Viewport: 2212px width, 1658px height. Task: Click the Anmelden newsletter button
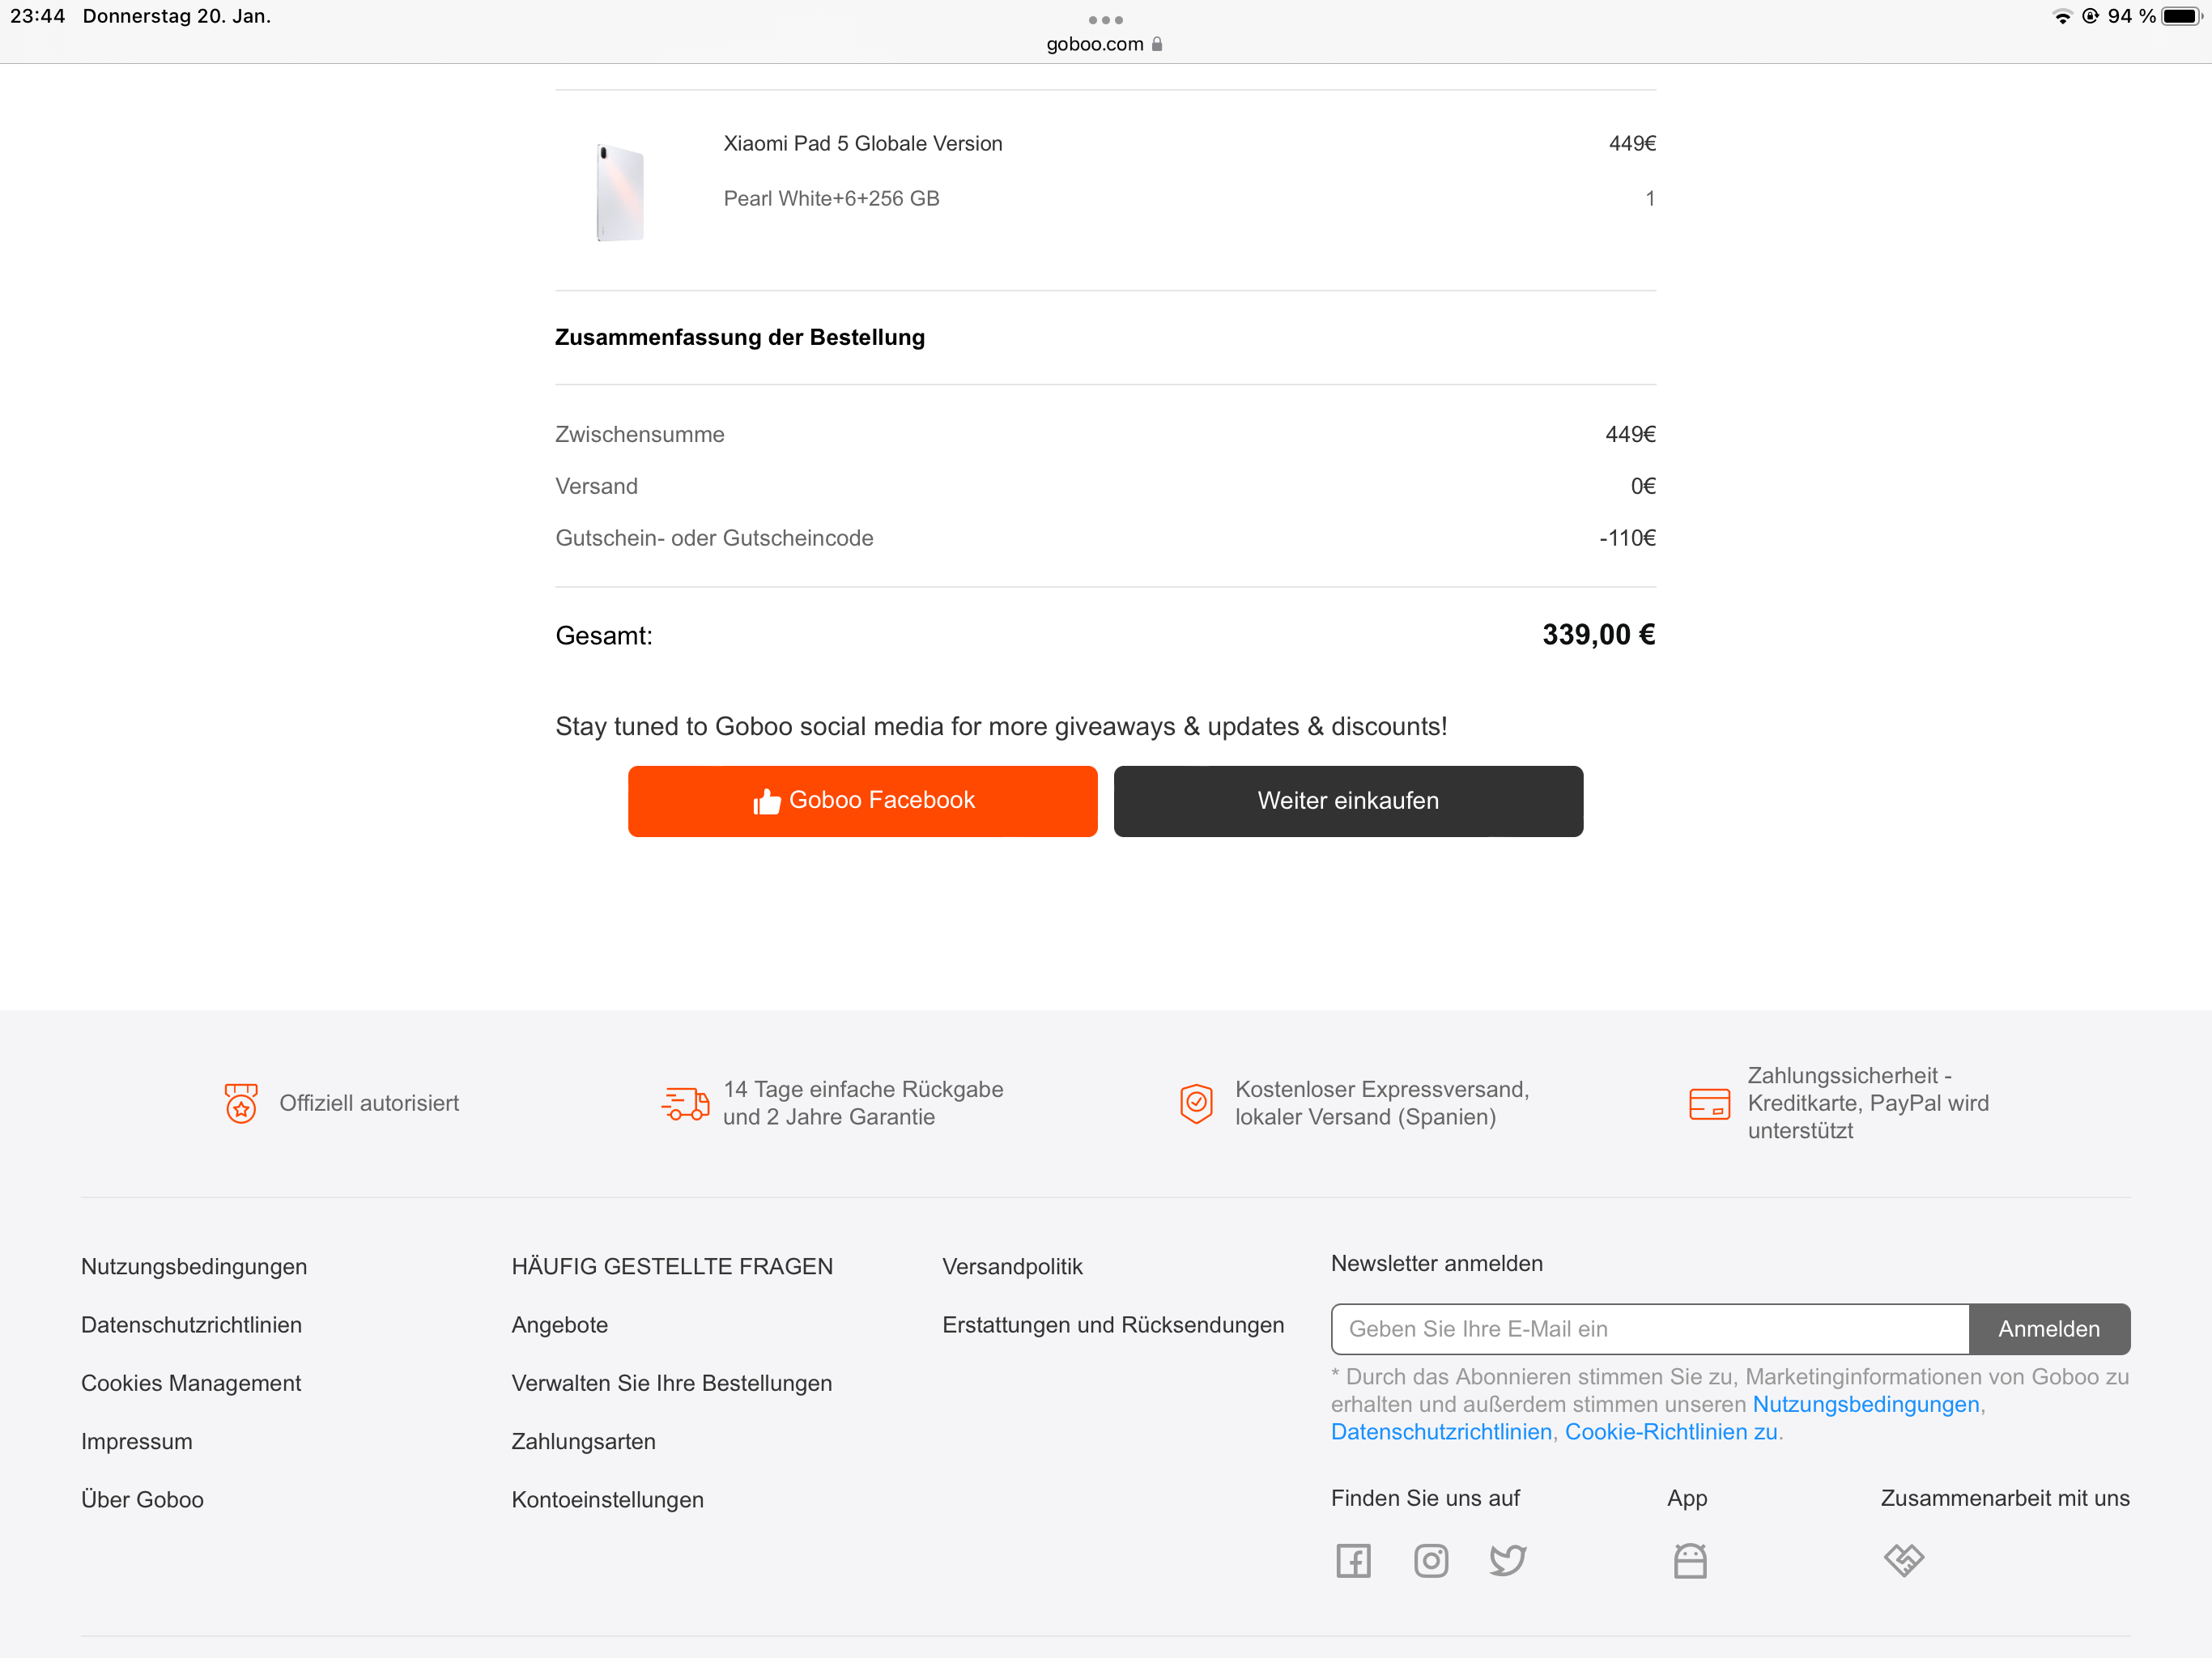tap(2048, 1329)
